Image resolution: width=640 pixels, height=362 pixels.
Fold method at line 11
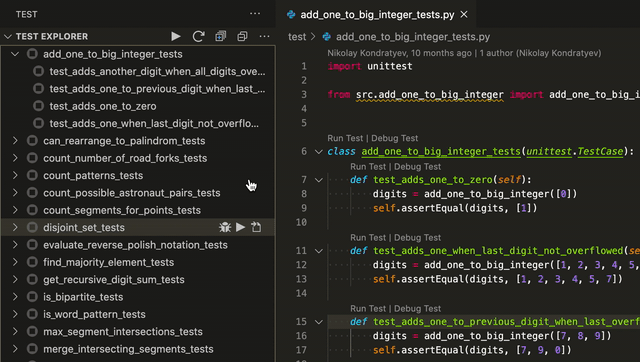point(319,251)
